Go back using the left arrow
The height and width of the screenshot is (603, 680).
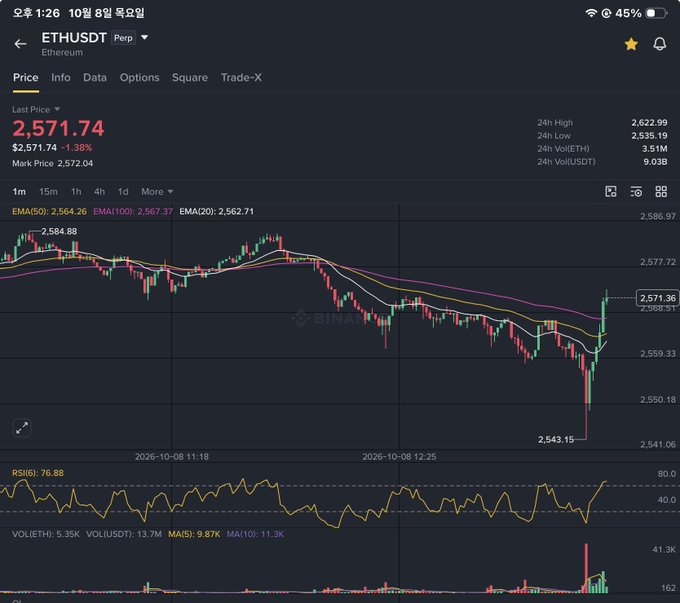click(20, 44)
